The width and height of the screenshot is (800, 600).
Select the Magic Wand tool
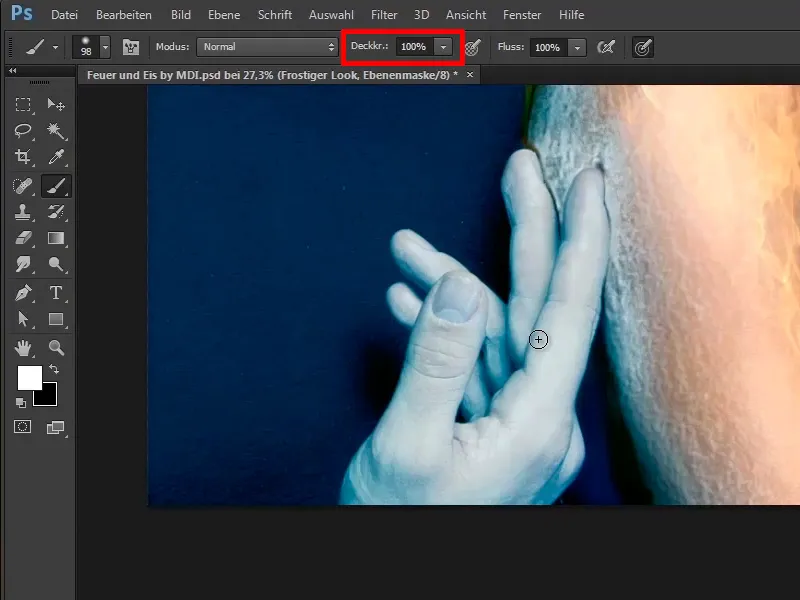[x=56, y=131]
